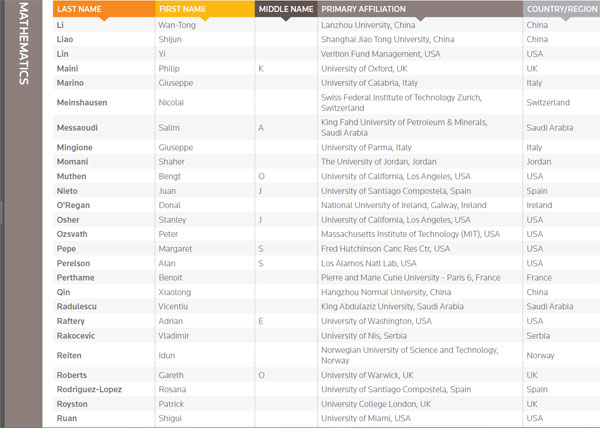The height and width of the screenshot is (428, 600).
Task: Click last name 'Liao'
Action: (65, 39)
